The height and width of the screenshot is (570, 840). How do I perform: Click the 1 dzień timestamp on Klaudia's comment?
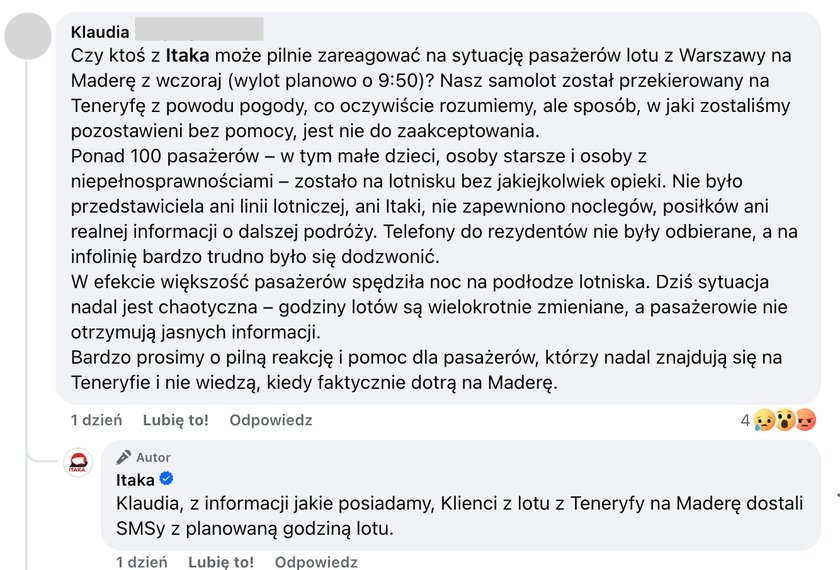[x=96, y=421]
